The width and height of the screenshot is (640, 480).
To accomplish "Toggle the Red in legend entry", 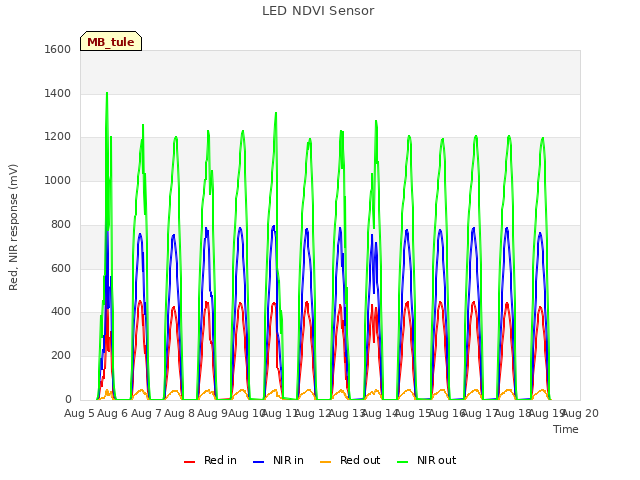I will [210, 460].
